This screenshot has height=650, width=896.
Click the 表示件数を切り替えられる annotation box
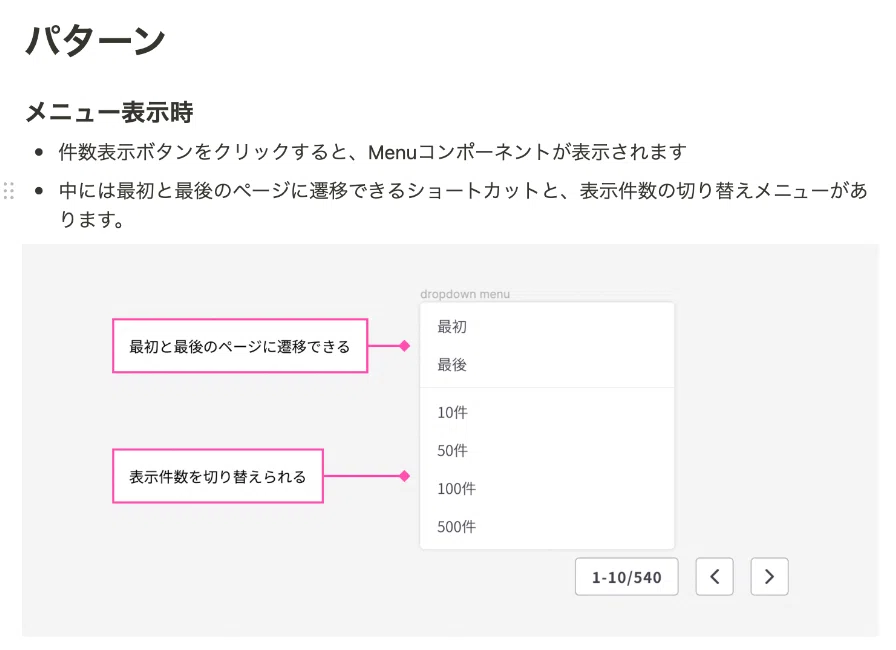coord(218,476)
